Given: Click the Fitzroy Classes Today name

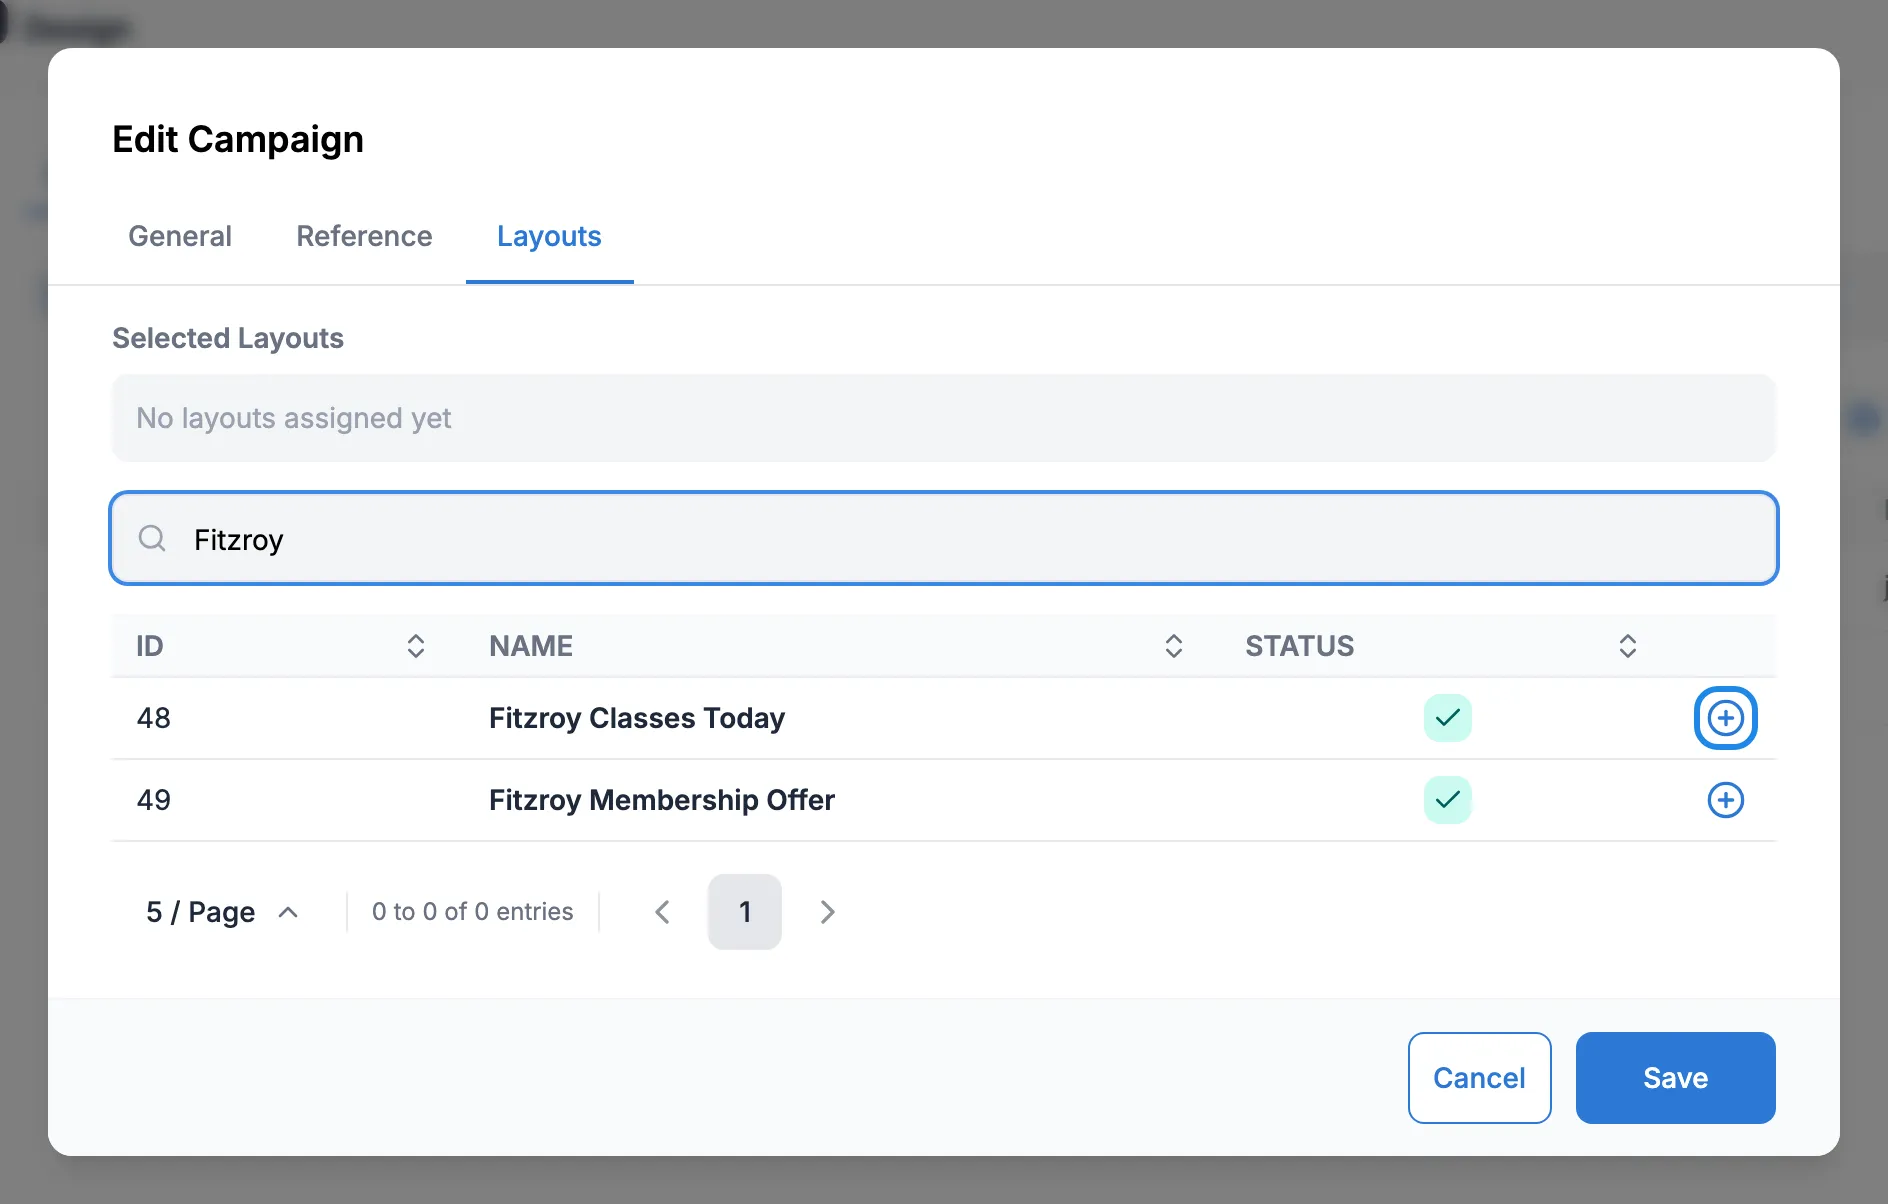Looking at the screenshot, I should [637, 718].
